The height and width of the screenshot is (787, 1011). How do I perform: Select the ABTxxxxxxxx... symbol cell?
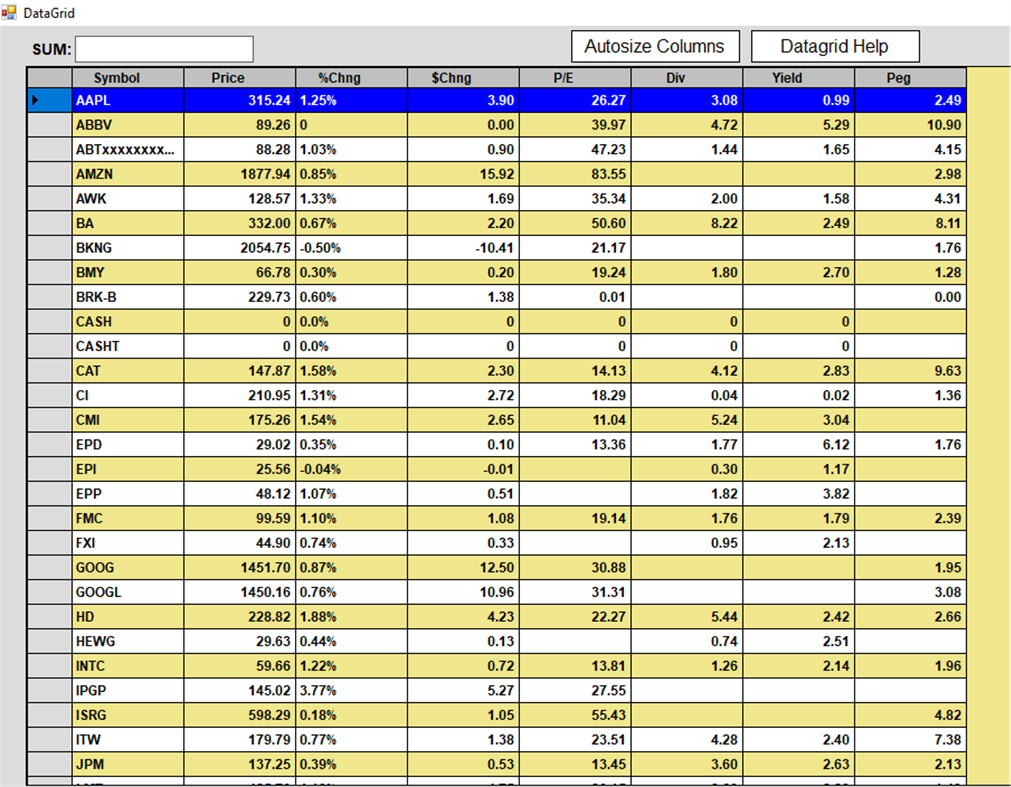tap(128, 149)
